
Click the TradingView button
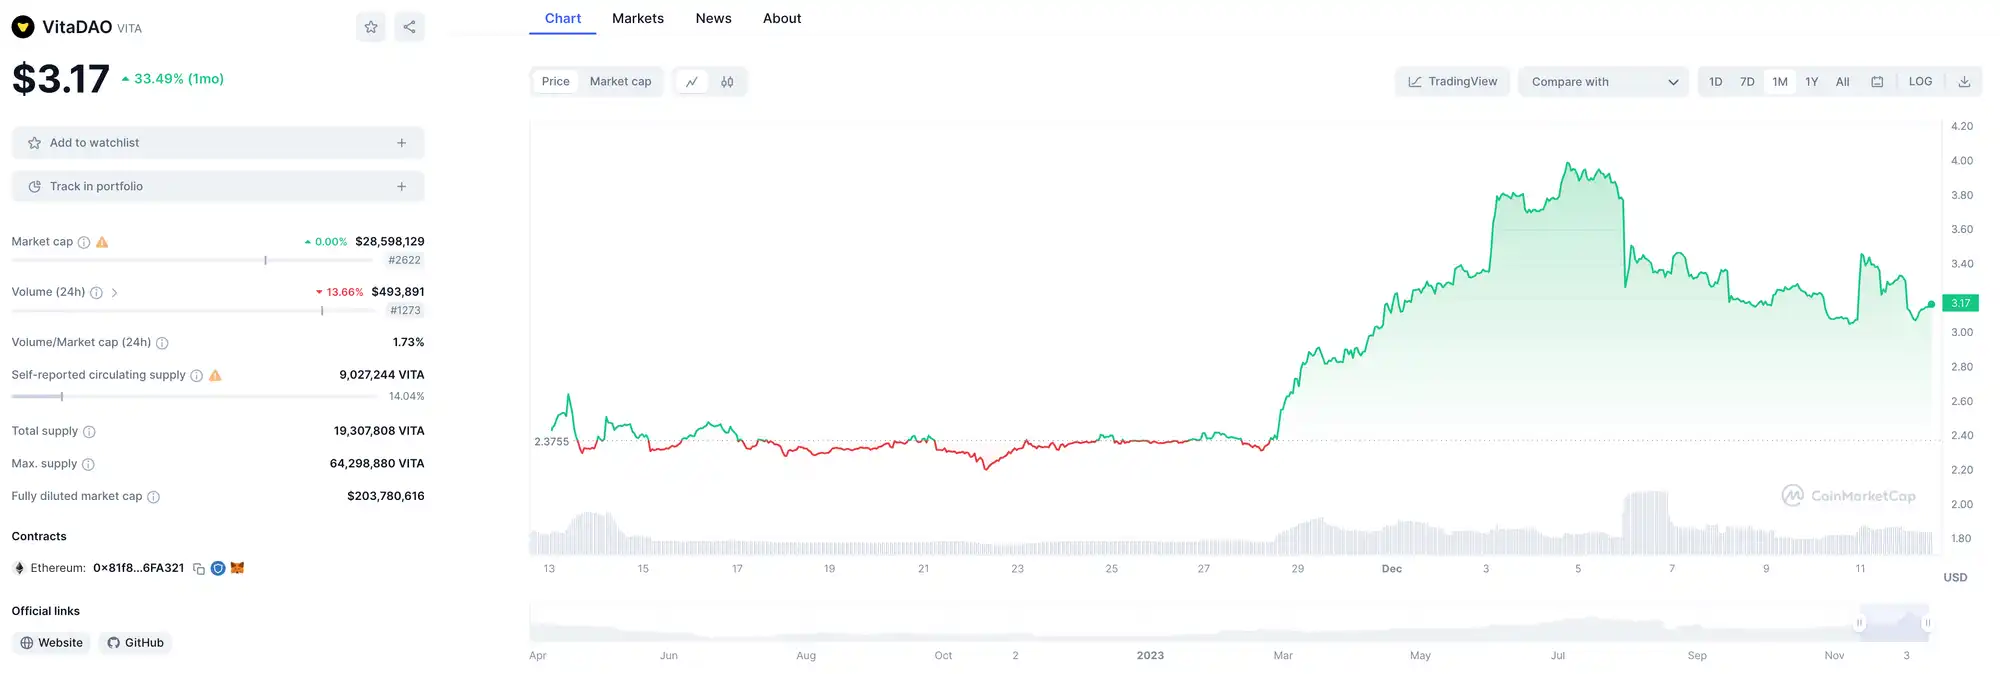coord(1452,82)
